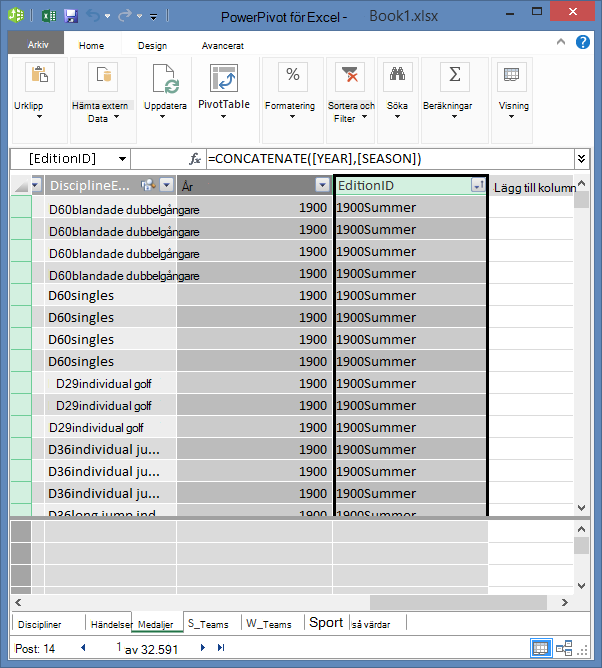This screenshot has width=602, height=668.
Task: Open DisciplineE column filter dropdown
Action: pyautogui.click(x=166, y=185)
